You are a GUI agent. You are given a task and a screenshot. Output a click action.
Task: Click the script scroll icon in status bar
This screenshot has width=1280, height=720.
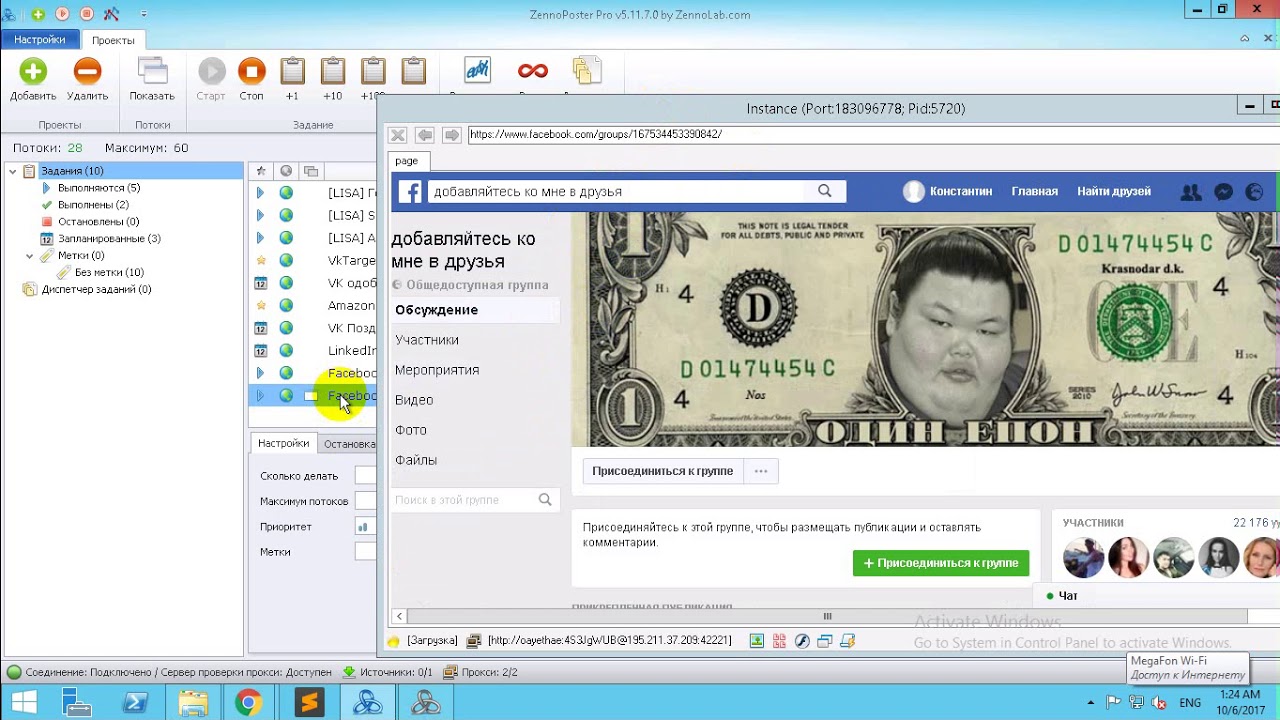[x=848, y=641]
